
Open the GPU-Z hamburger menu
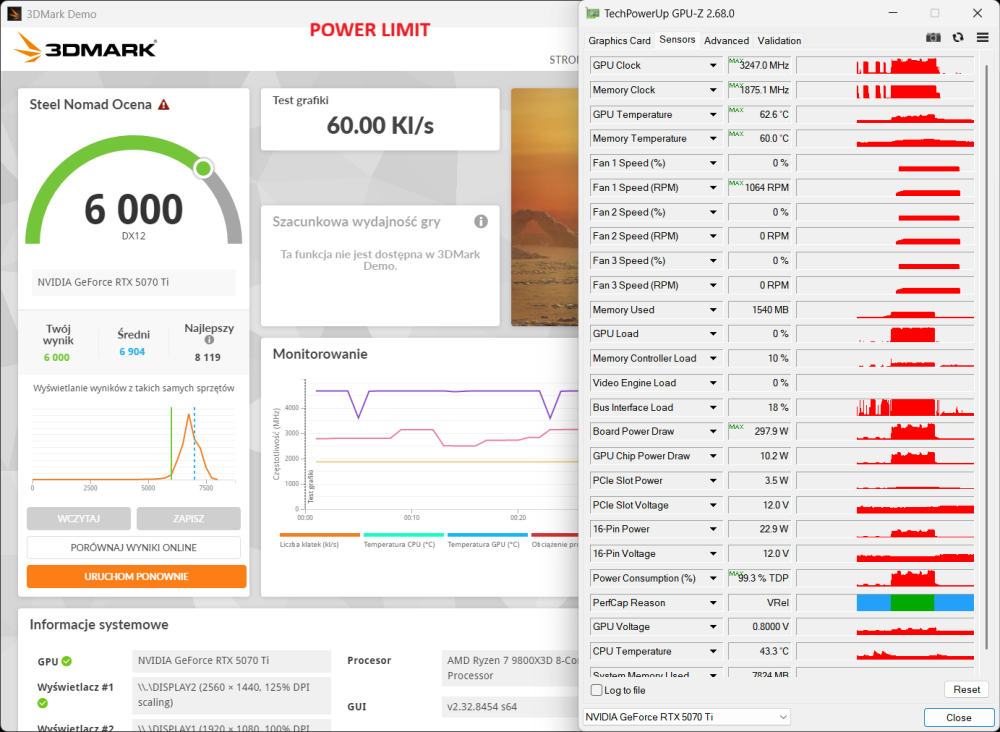pos(982,38)
